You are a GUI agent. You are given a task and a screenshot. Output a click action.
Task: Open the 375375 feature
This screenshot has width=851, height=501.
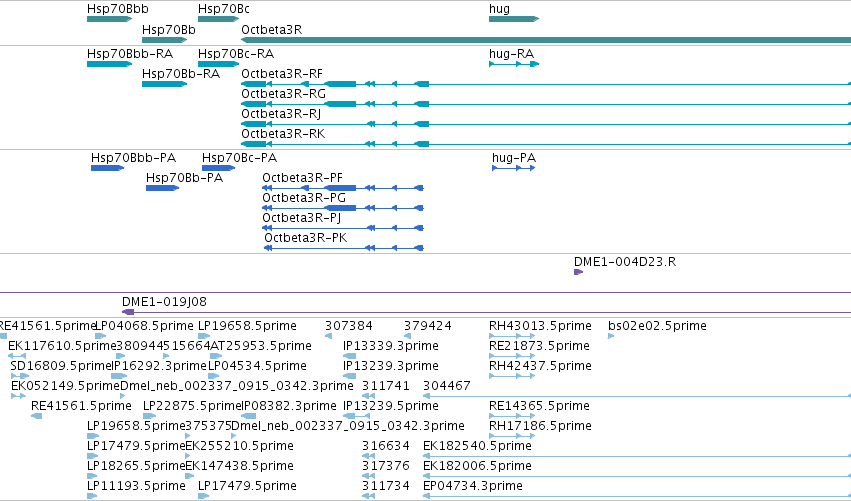(209, 427)
